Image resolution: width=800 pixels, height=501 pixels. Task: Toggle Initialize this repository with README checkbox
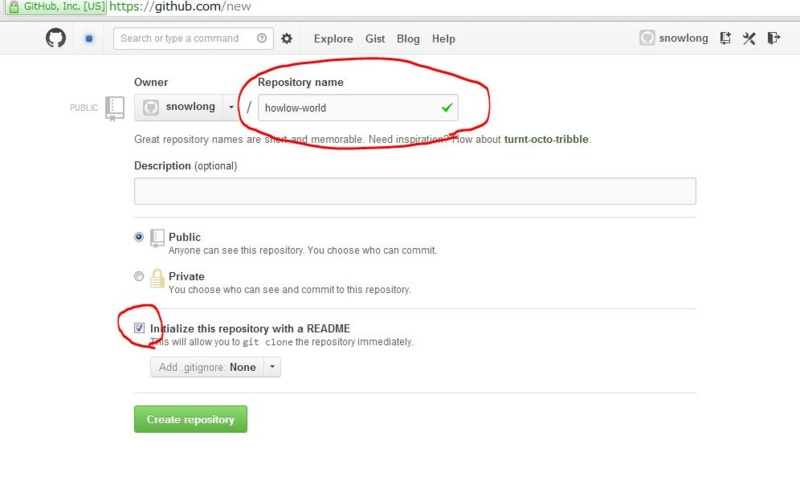139,328
